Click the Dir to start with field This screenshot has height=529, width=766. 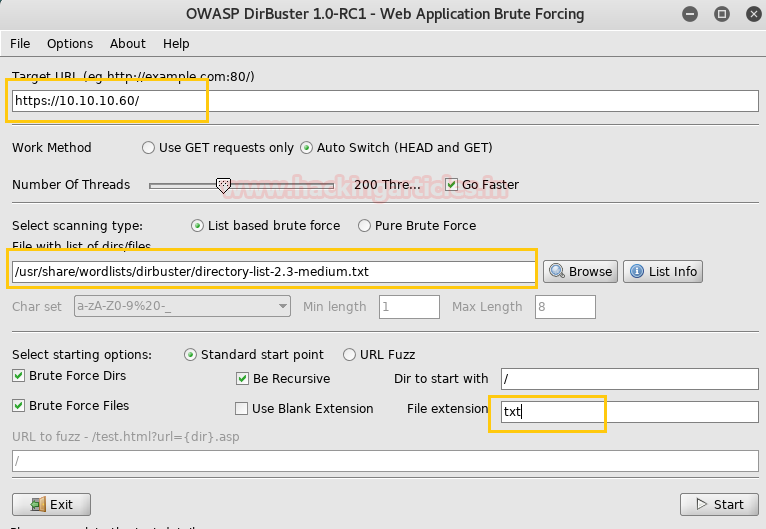(x=630, y=379)
